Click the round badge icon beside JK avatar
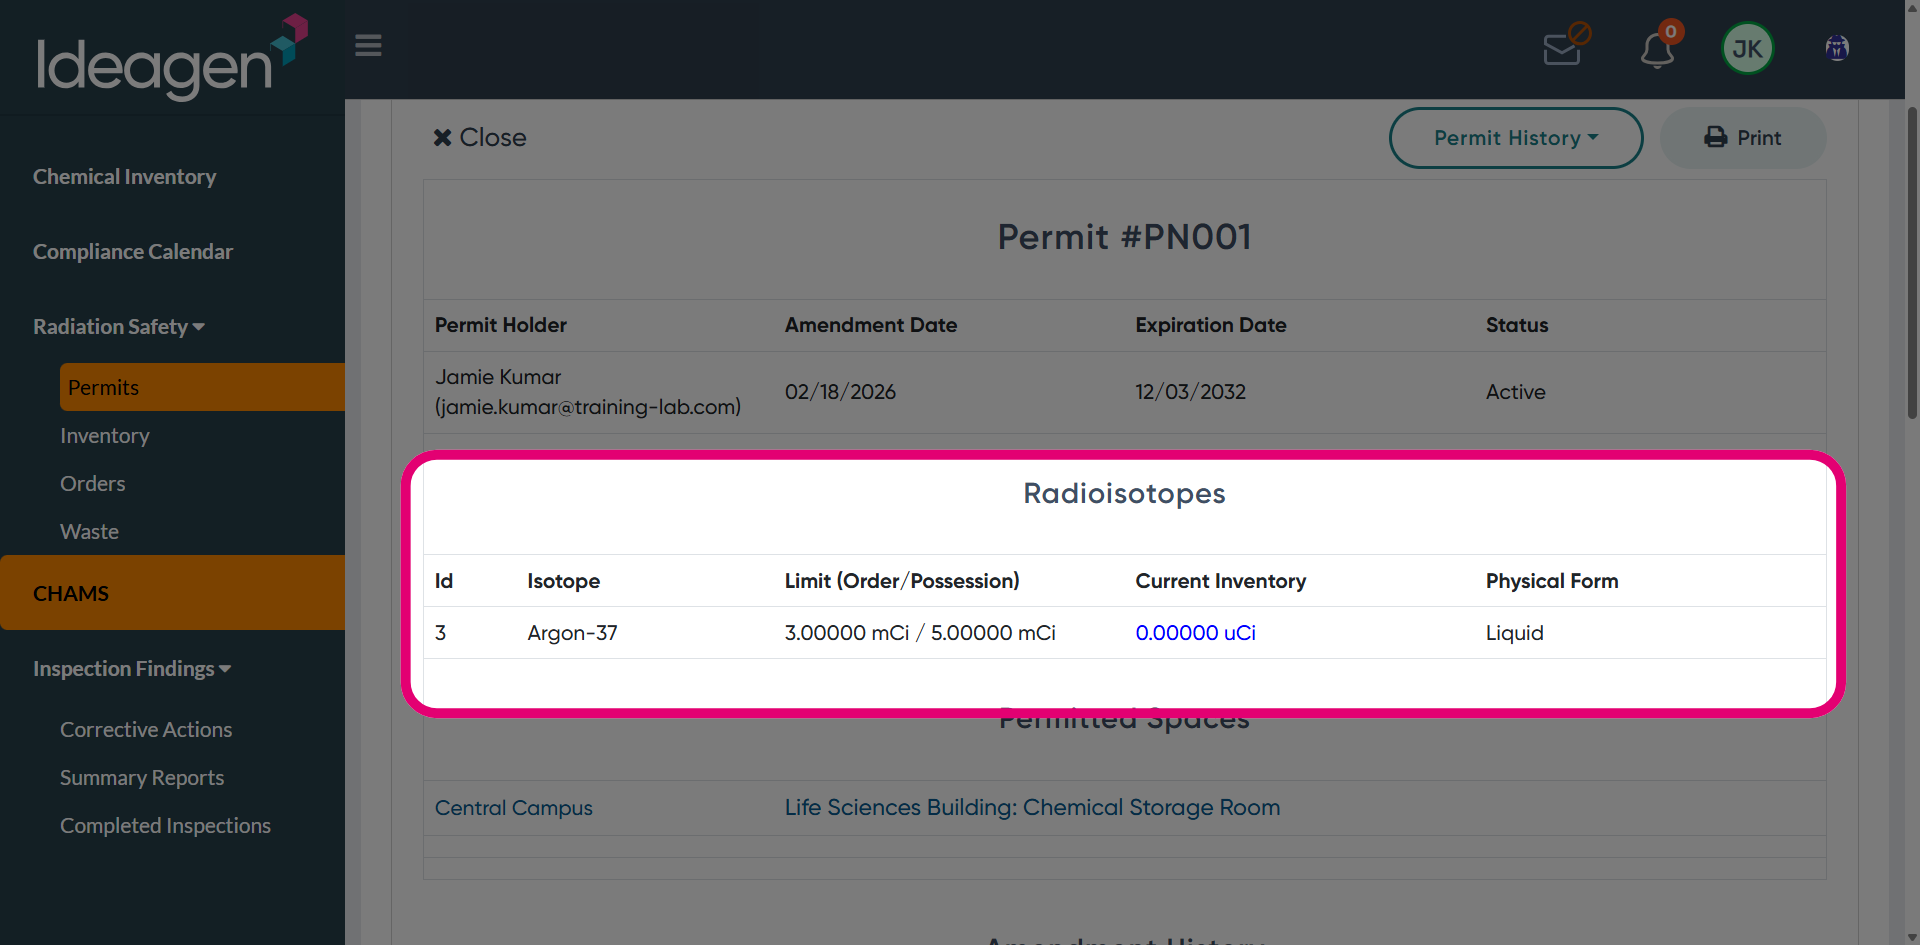The width and height of the screenshot is (1920, 945). tap(1837, 48)
